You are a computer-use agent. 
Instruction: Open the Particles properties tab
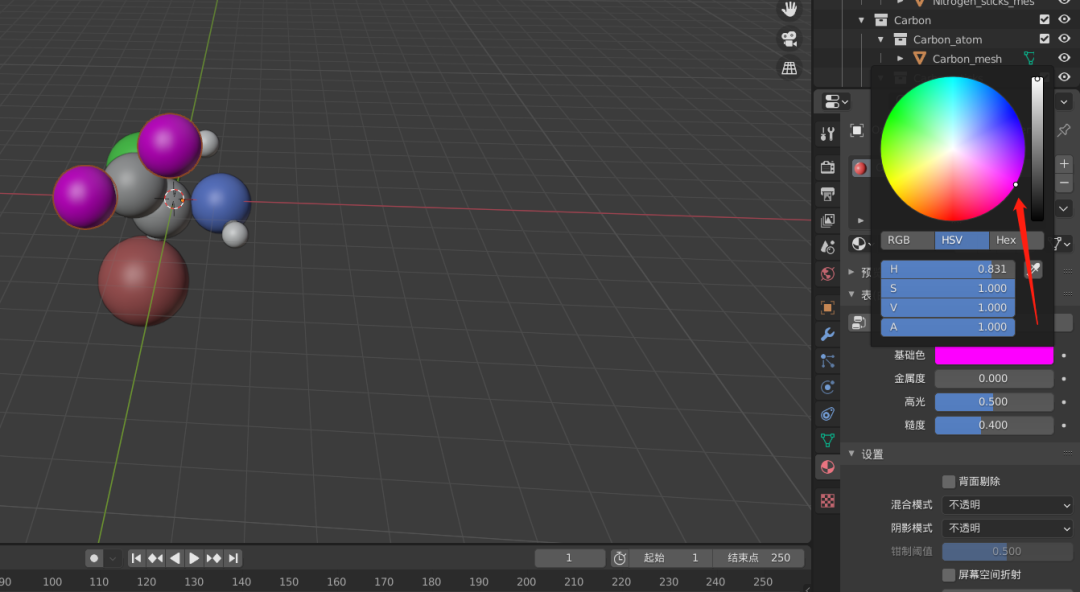click(828, 360)
